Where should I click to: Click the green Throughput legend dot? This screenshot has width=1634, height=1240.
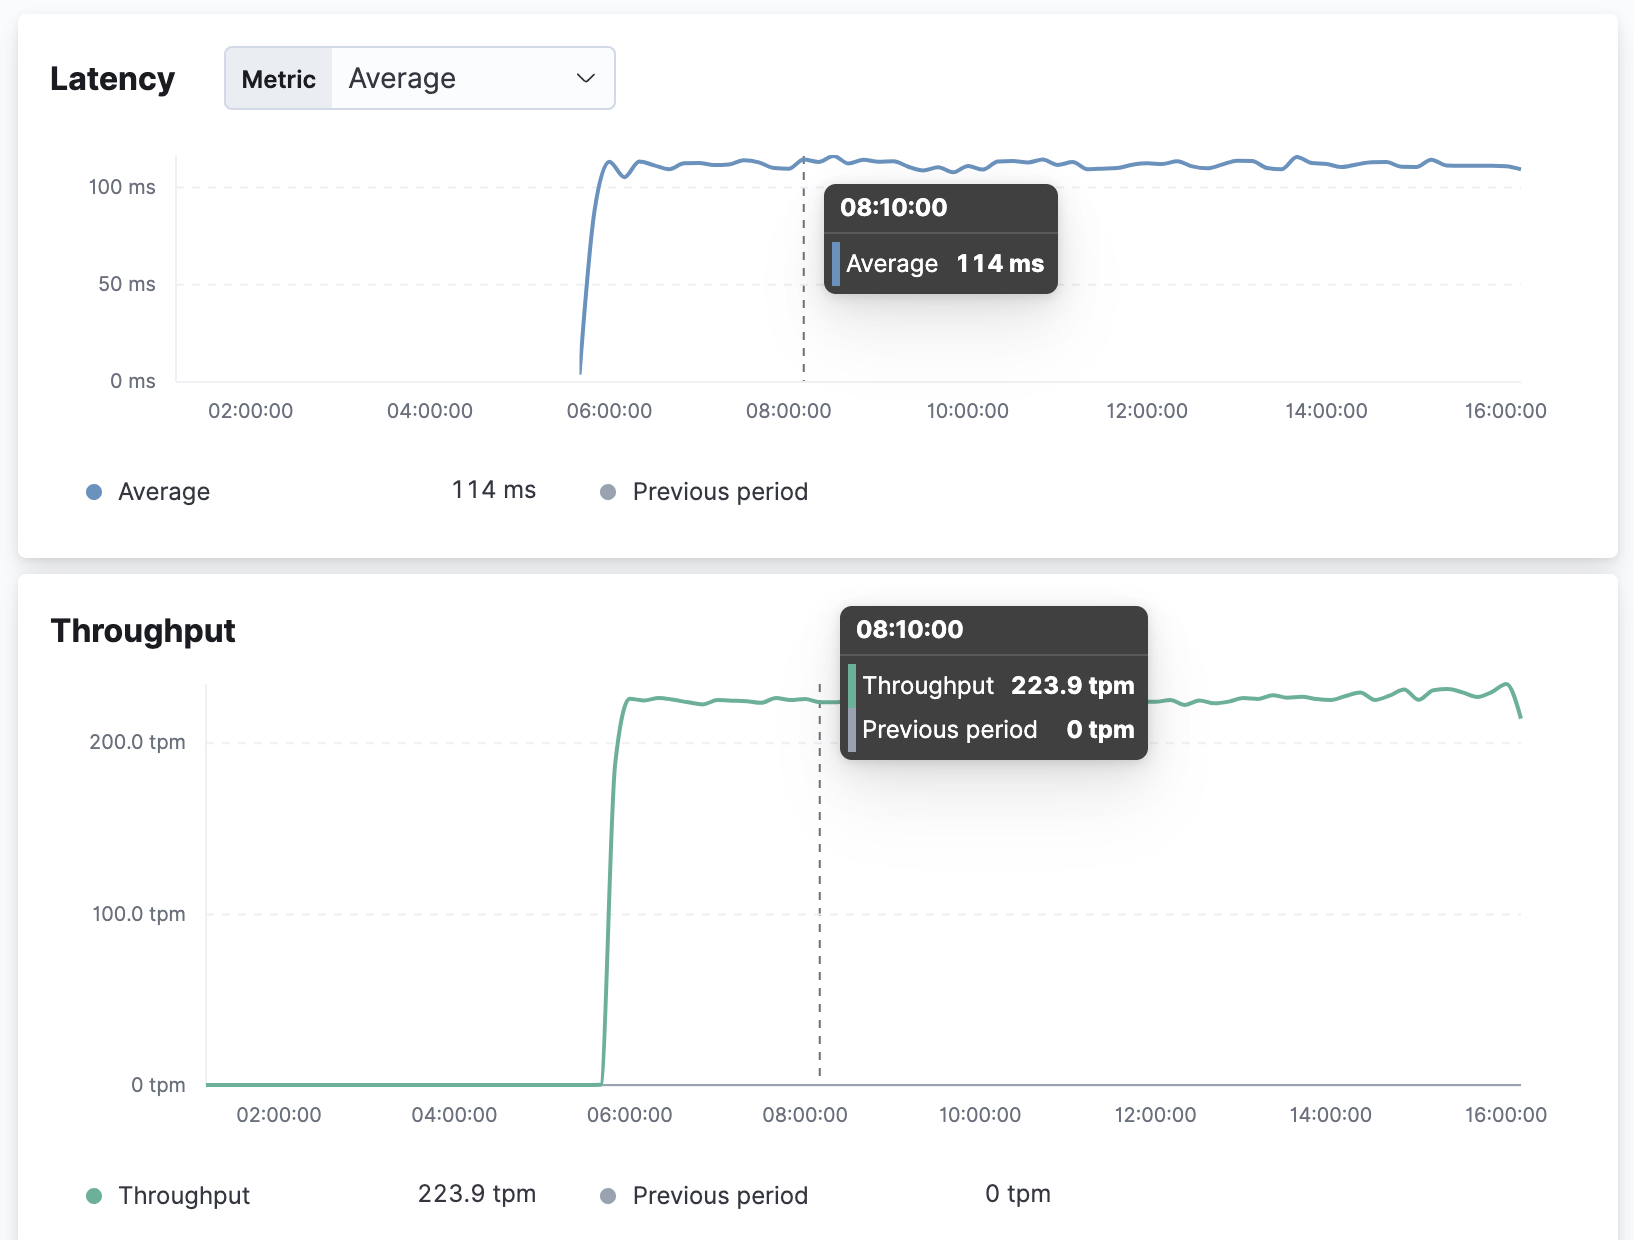tap(92, 1194)
